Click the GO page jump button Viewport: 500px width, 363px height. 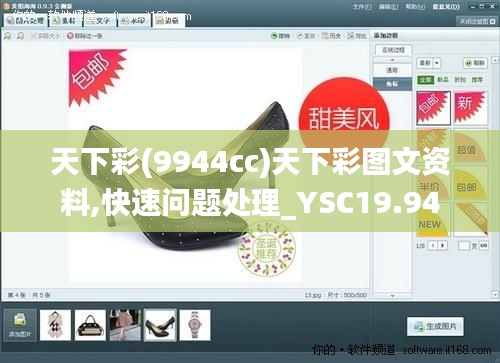[484, 246]
